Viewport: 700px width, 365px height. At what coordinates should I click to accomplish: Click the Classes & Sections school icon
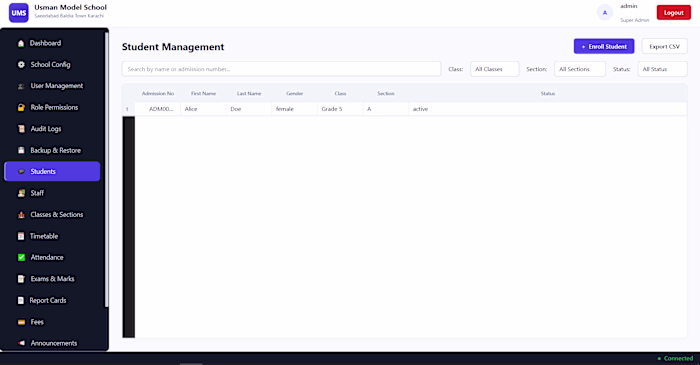click(21, 215)
